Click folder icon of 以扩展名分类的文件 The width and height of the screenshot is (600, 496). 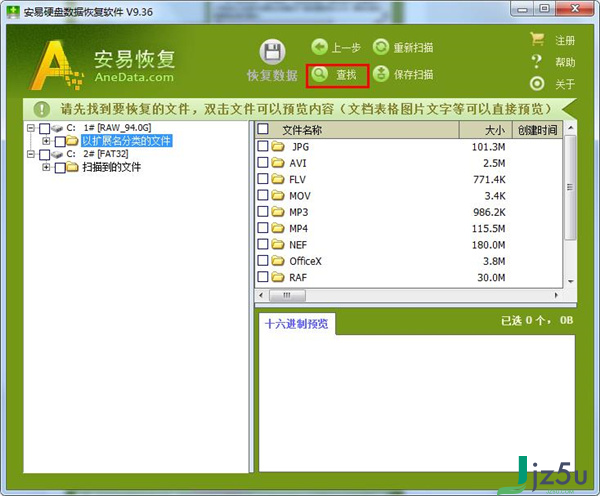(x=72, y=141)
